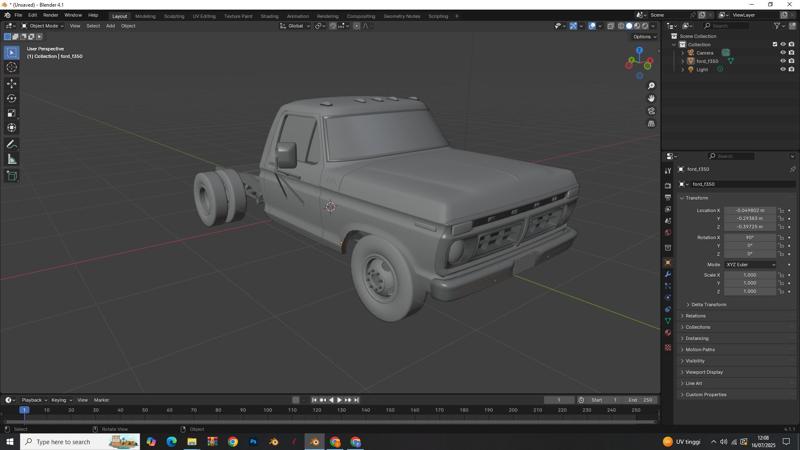Open Global transform orientation dropdown
The height and width of the screenshot is (450, 800).
tap(295, 26)
